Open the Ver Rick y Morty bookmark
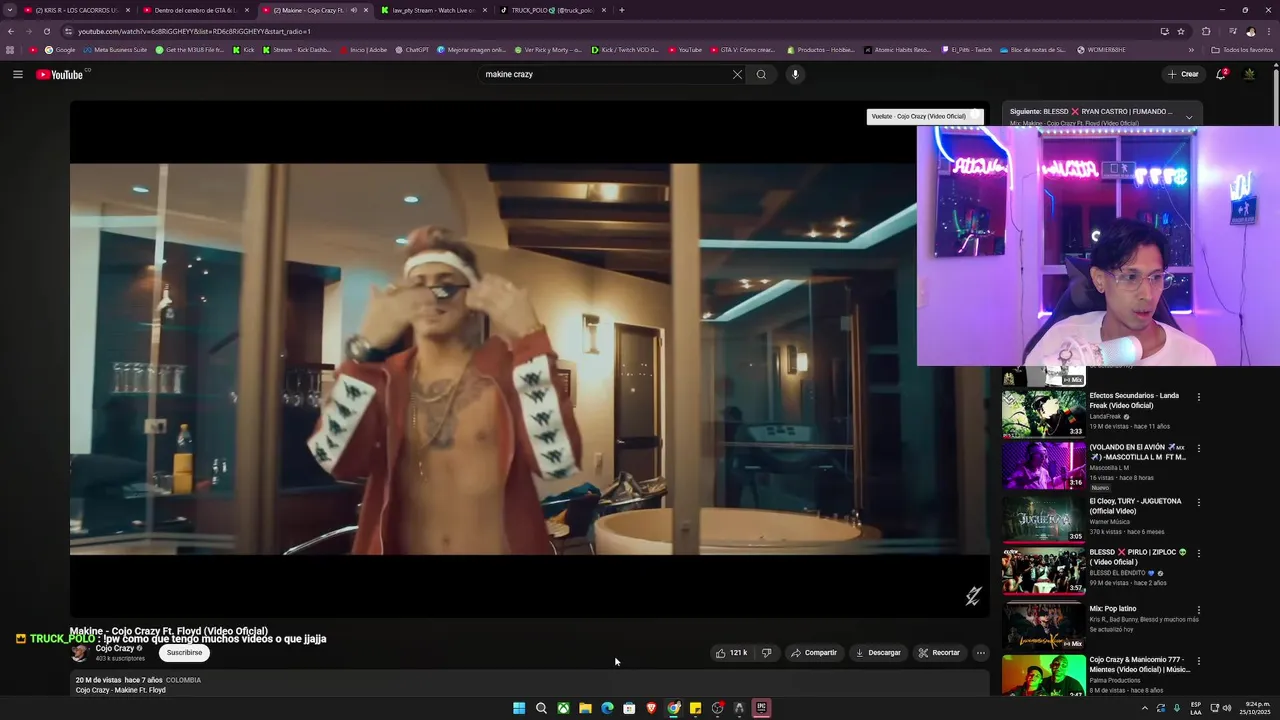This screenshot has height=720, width=1280. (x=547, y=49)
